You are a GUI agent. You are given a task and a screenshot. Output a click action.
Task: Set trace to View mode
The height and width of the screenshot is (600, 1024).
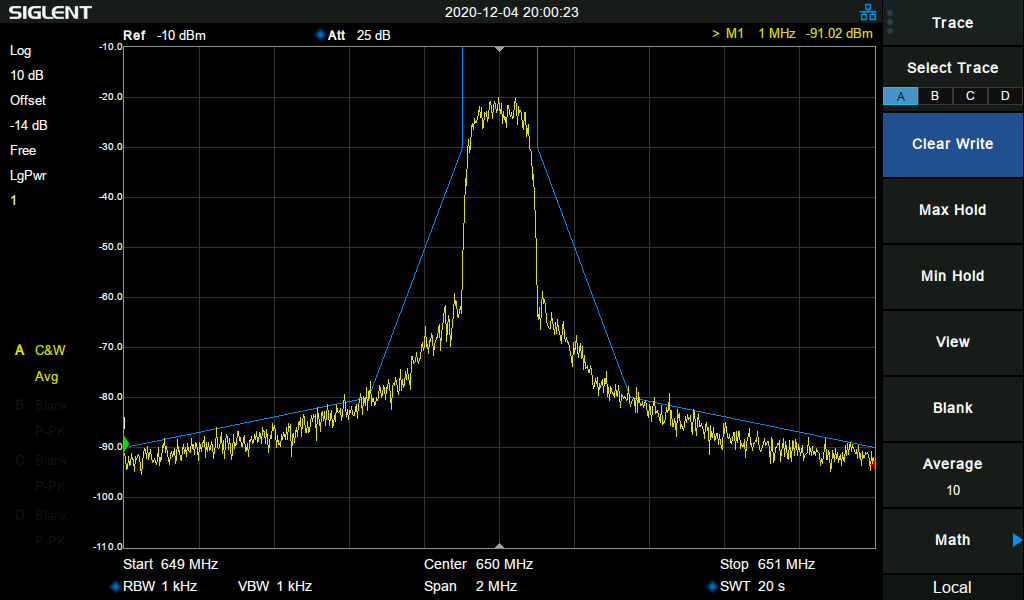click(x=953, y=342)
